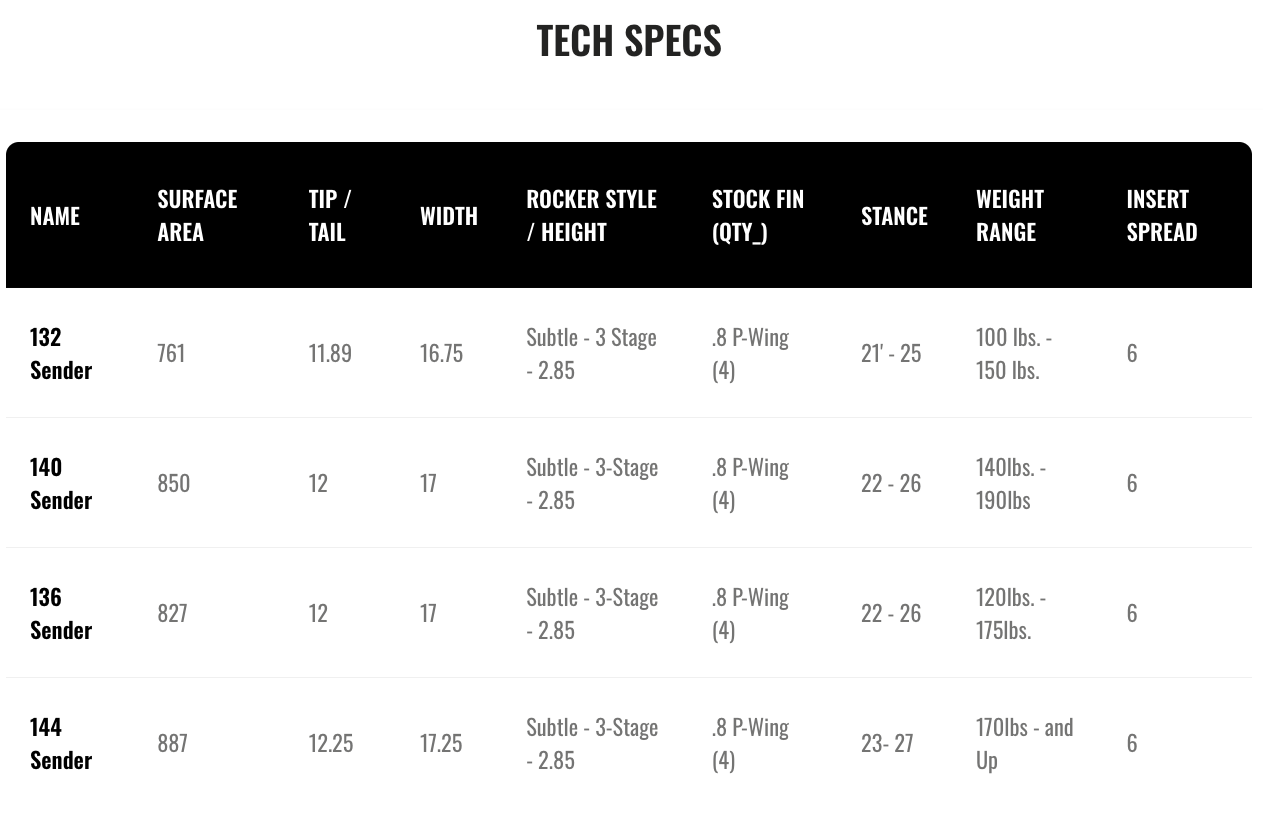The image size is (1263, 824).
Task: Click the TECH SPECS heading
Action: click(628, 41)
